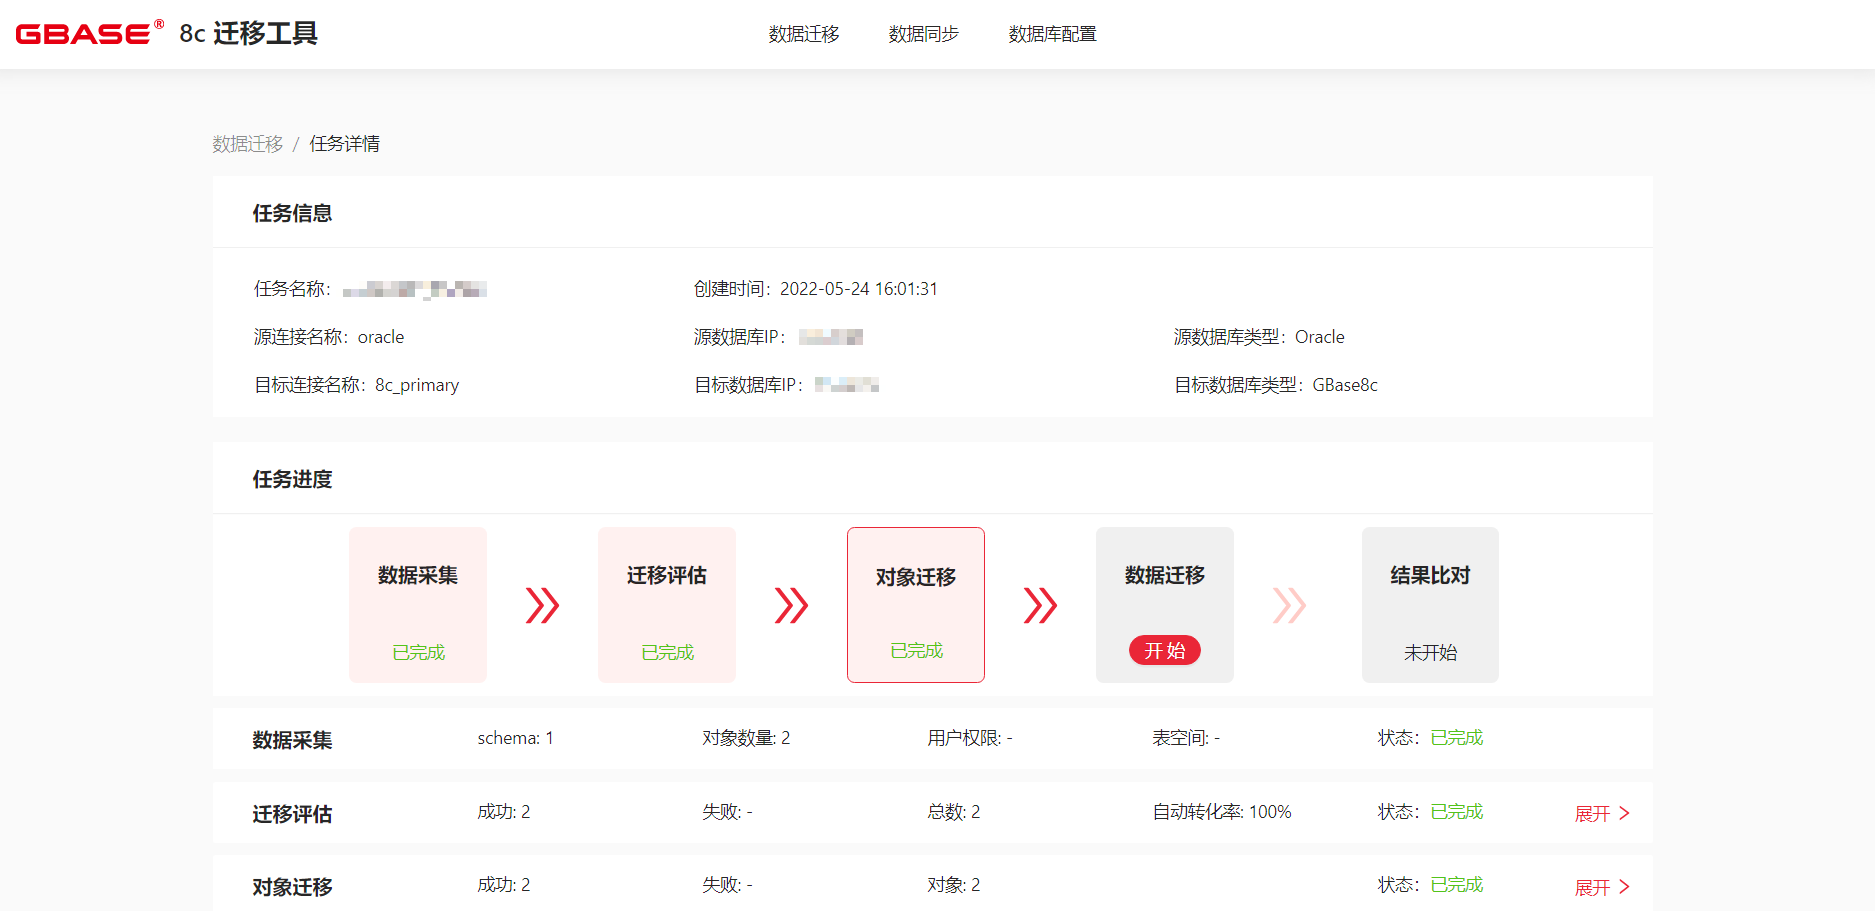The image size is (1875, 911).
Task: Select the 迁移评估 progress step card
Action: point(667,604)
